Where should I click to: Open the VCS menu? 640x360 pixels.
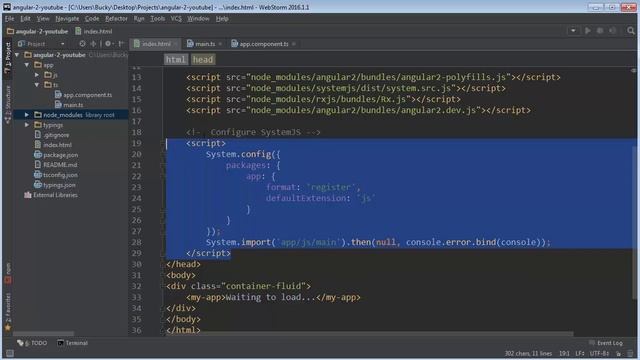176,19
